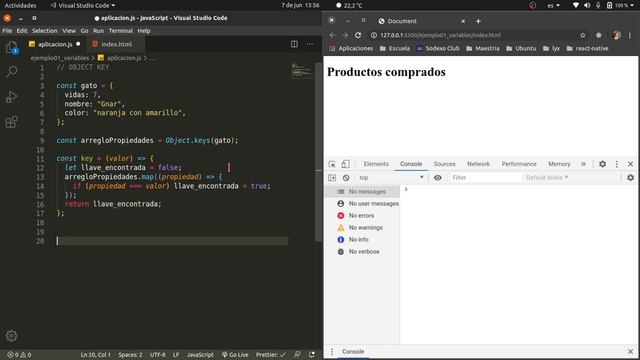Screen dimensions: 640x360
Task: Open JavaScript context top dropdown
Action: click(391, 178)
